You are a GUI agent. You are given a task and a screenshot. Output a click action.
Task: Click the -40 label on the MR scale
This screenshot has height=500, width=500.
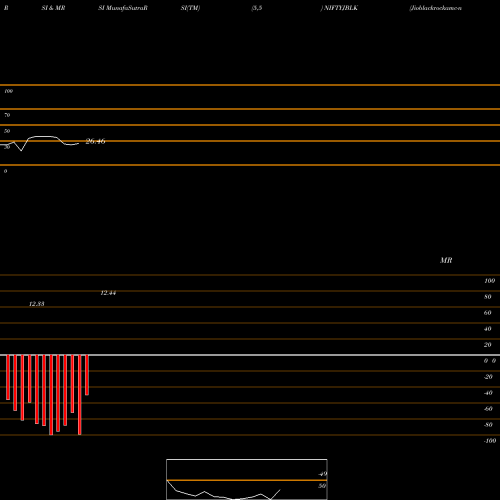coord(488,393)
